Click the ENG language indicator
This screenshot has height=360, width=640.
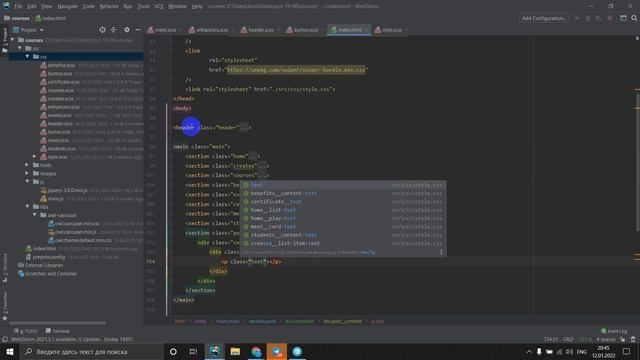pyautogui.click(x=582, y=351)
